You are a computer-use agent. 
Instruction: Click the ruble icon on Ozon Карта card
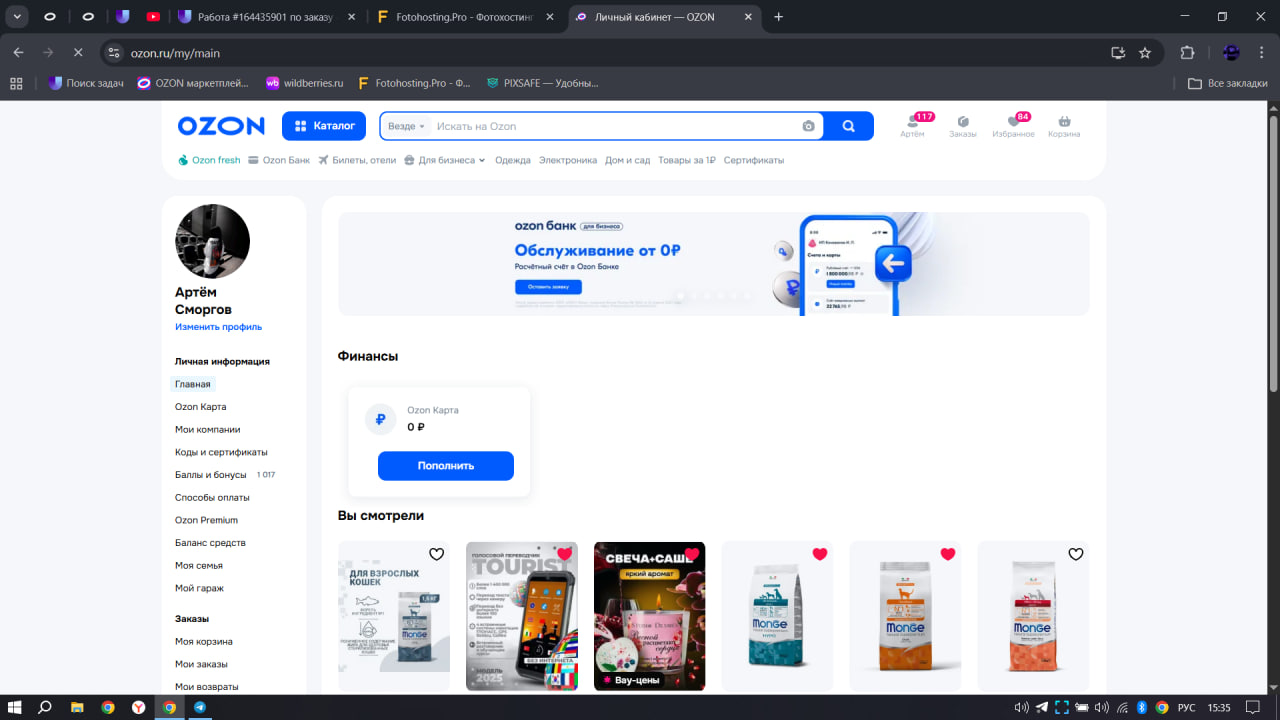[380, 420]
